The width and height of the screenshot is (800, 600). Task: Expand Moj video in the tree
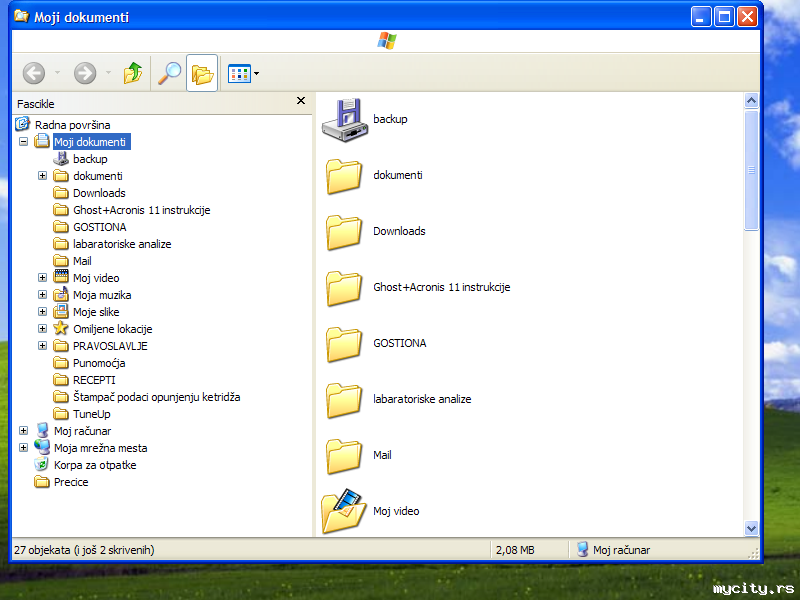pyautogui.click(x=42, y=278)
